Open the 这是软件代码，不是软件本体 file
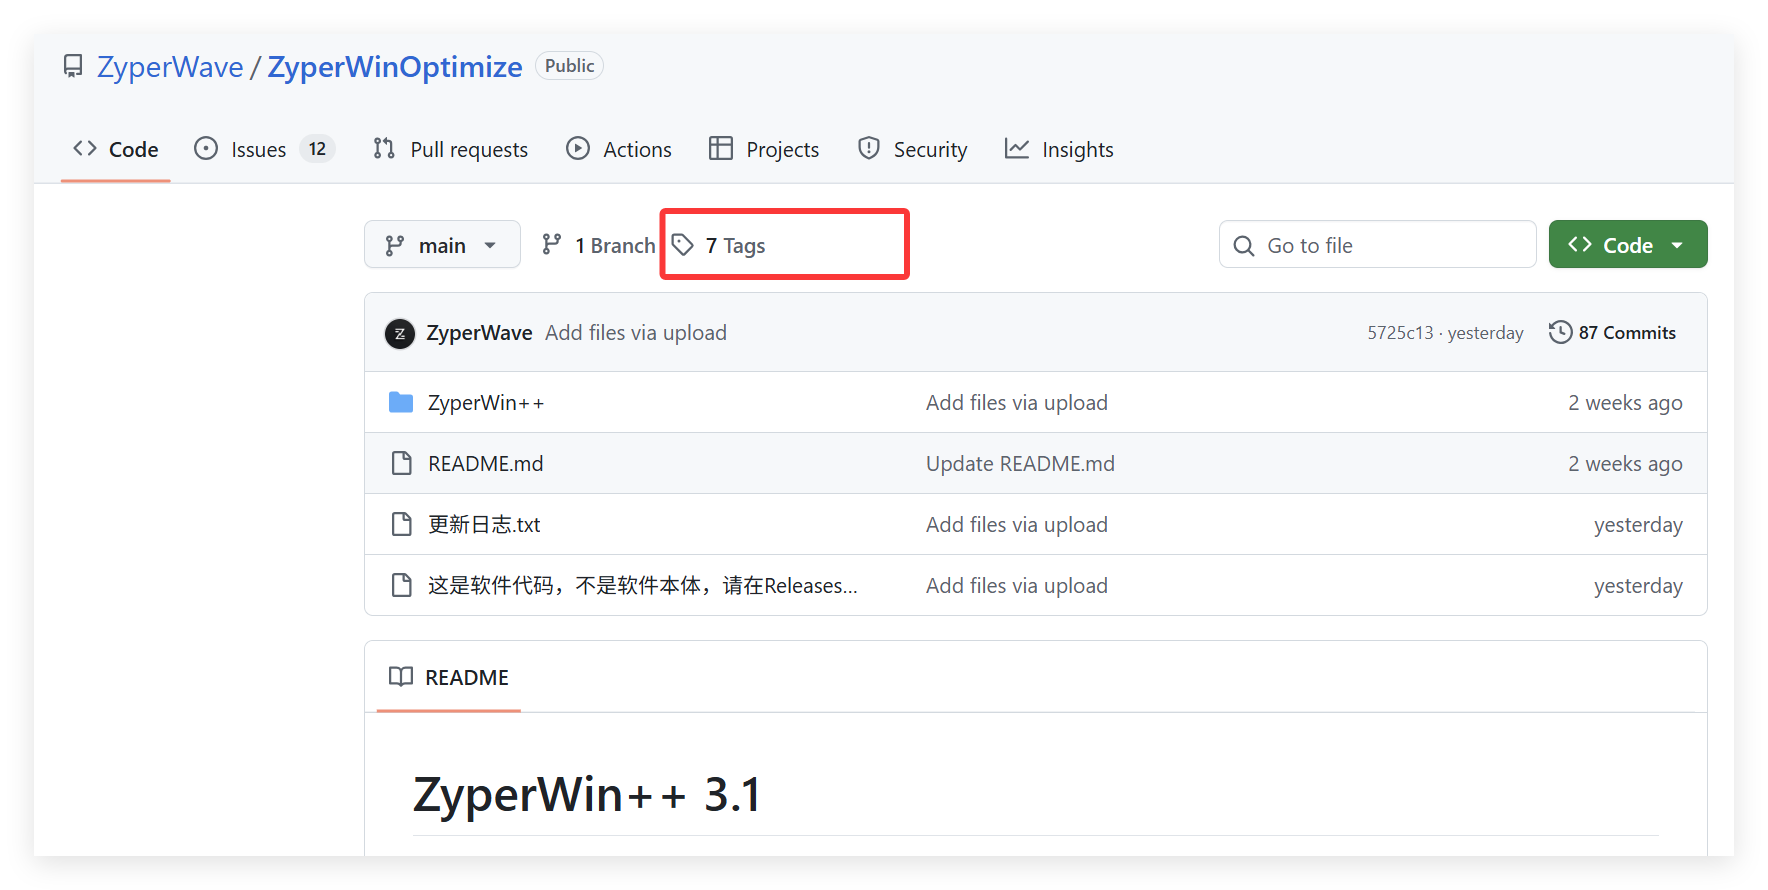Image resolution: width=1768 pixels, height=890 pixels. pyautogui.click(x=643, y=586)
